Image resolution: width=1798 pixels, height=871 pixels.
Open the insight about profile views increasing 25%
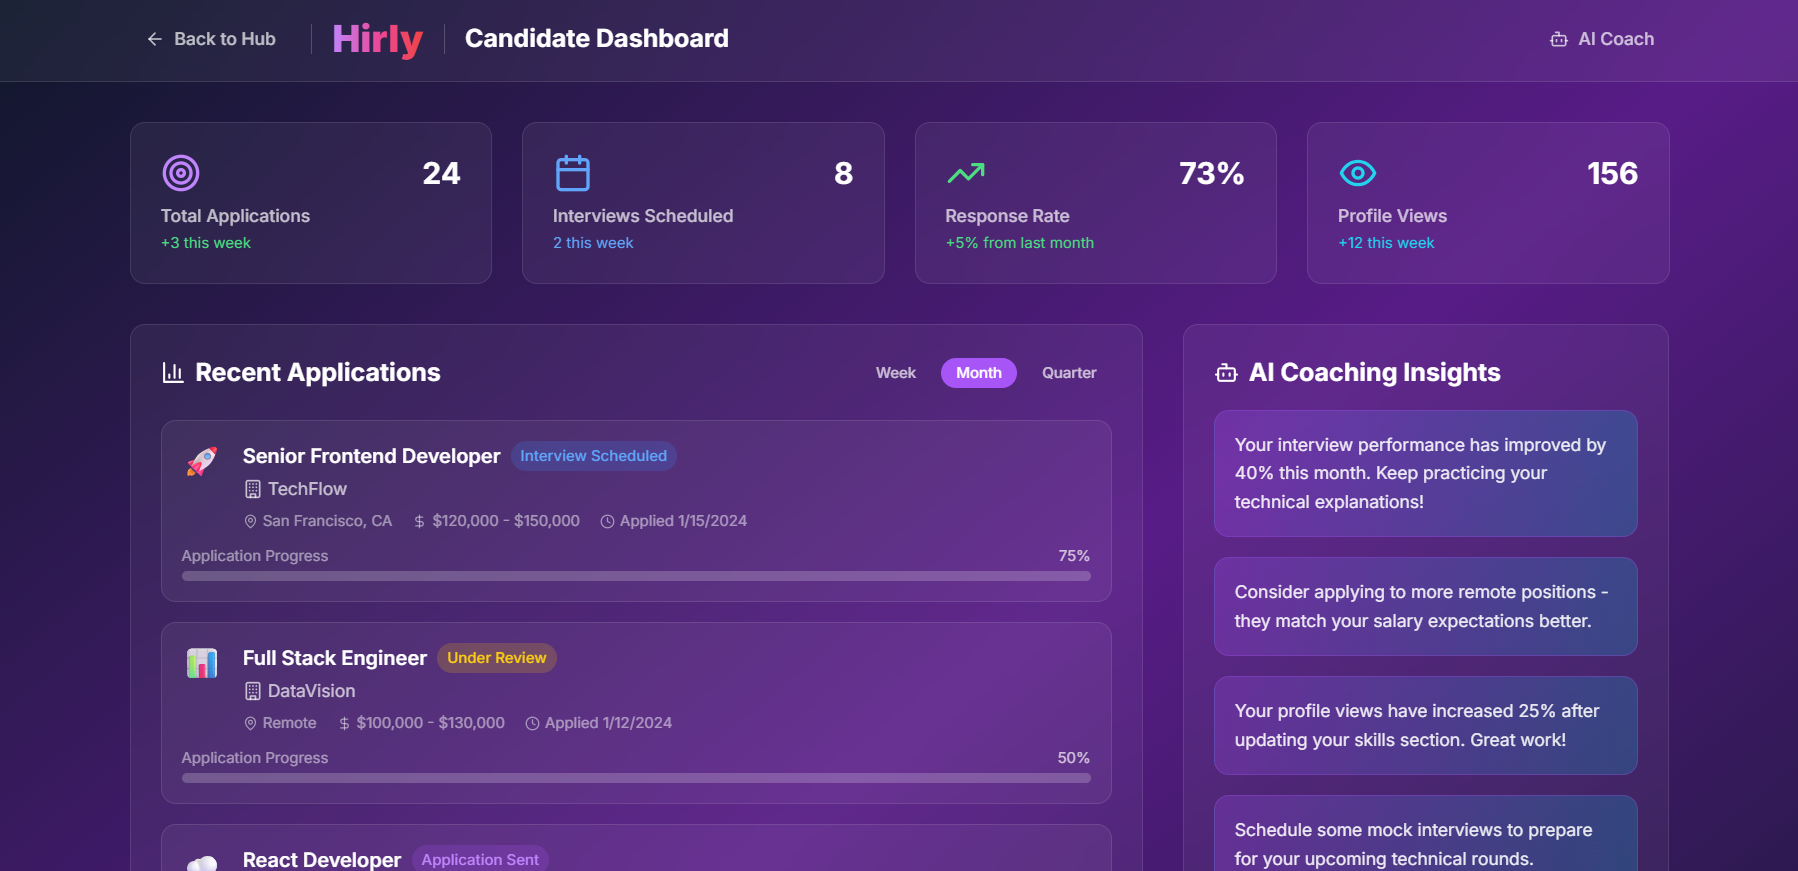coord(1426,725)
